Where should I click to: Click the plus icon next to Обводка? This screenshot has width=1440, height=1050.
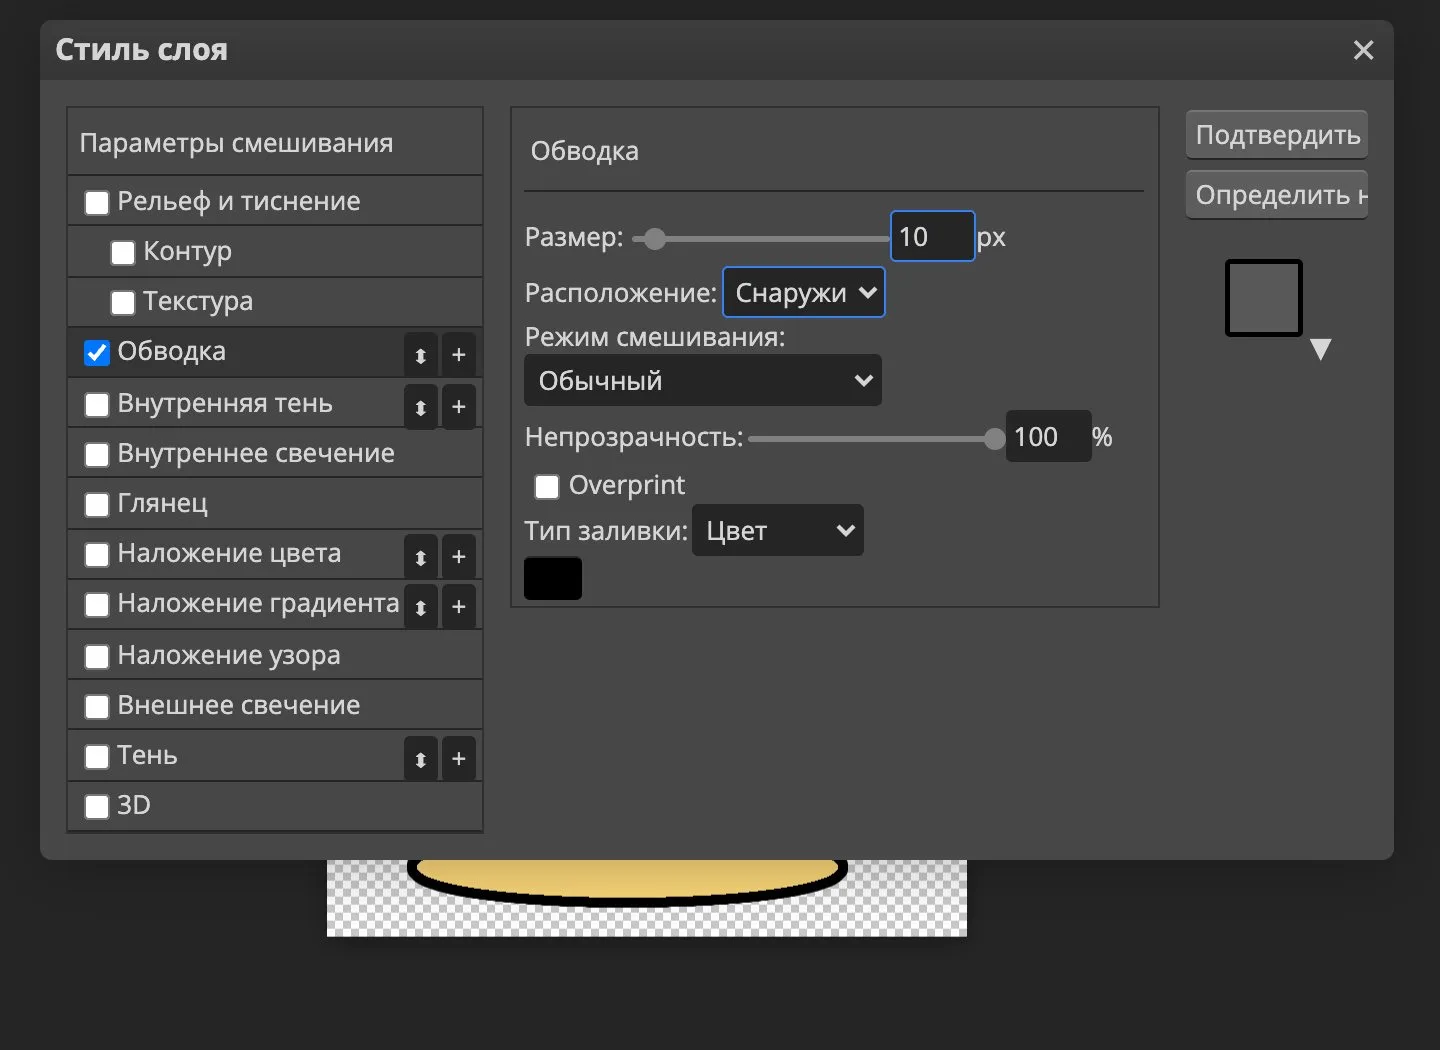tap(459, 355)
